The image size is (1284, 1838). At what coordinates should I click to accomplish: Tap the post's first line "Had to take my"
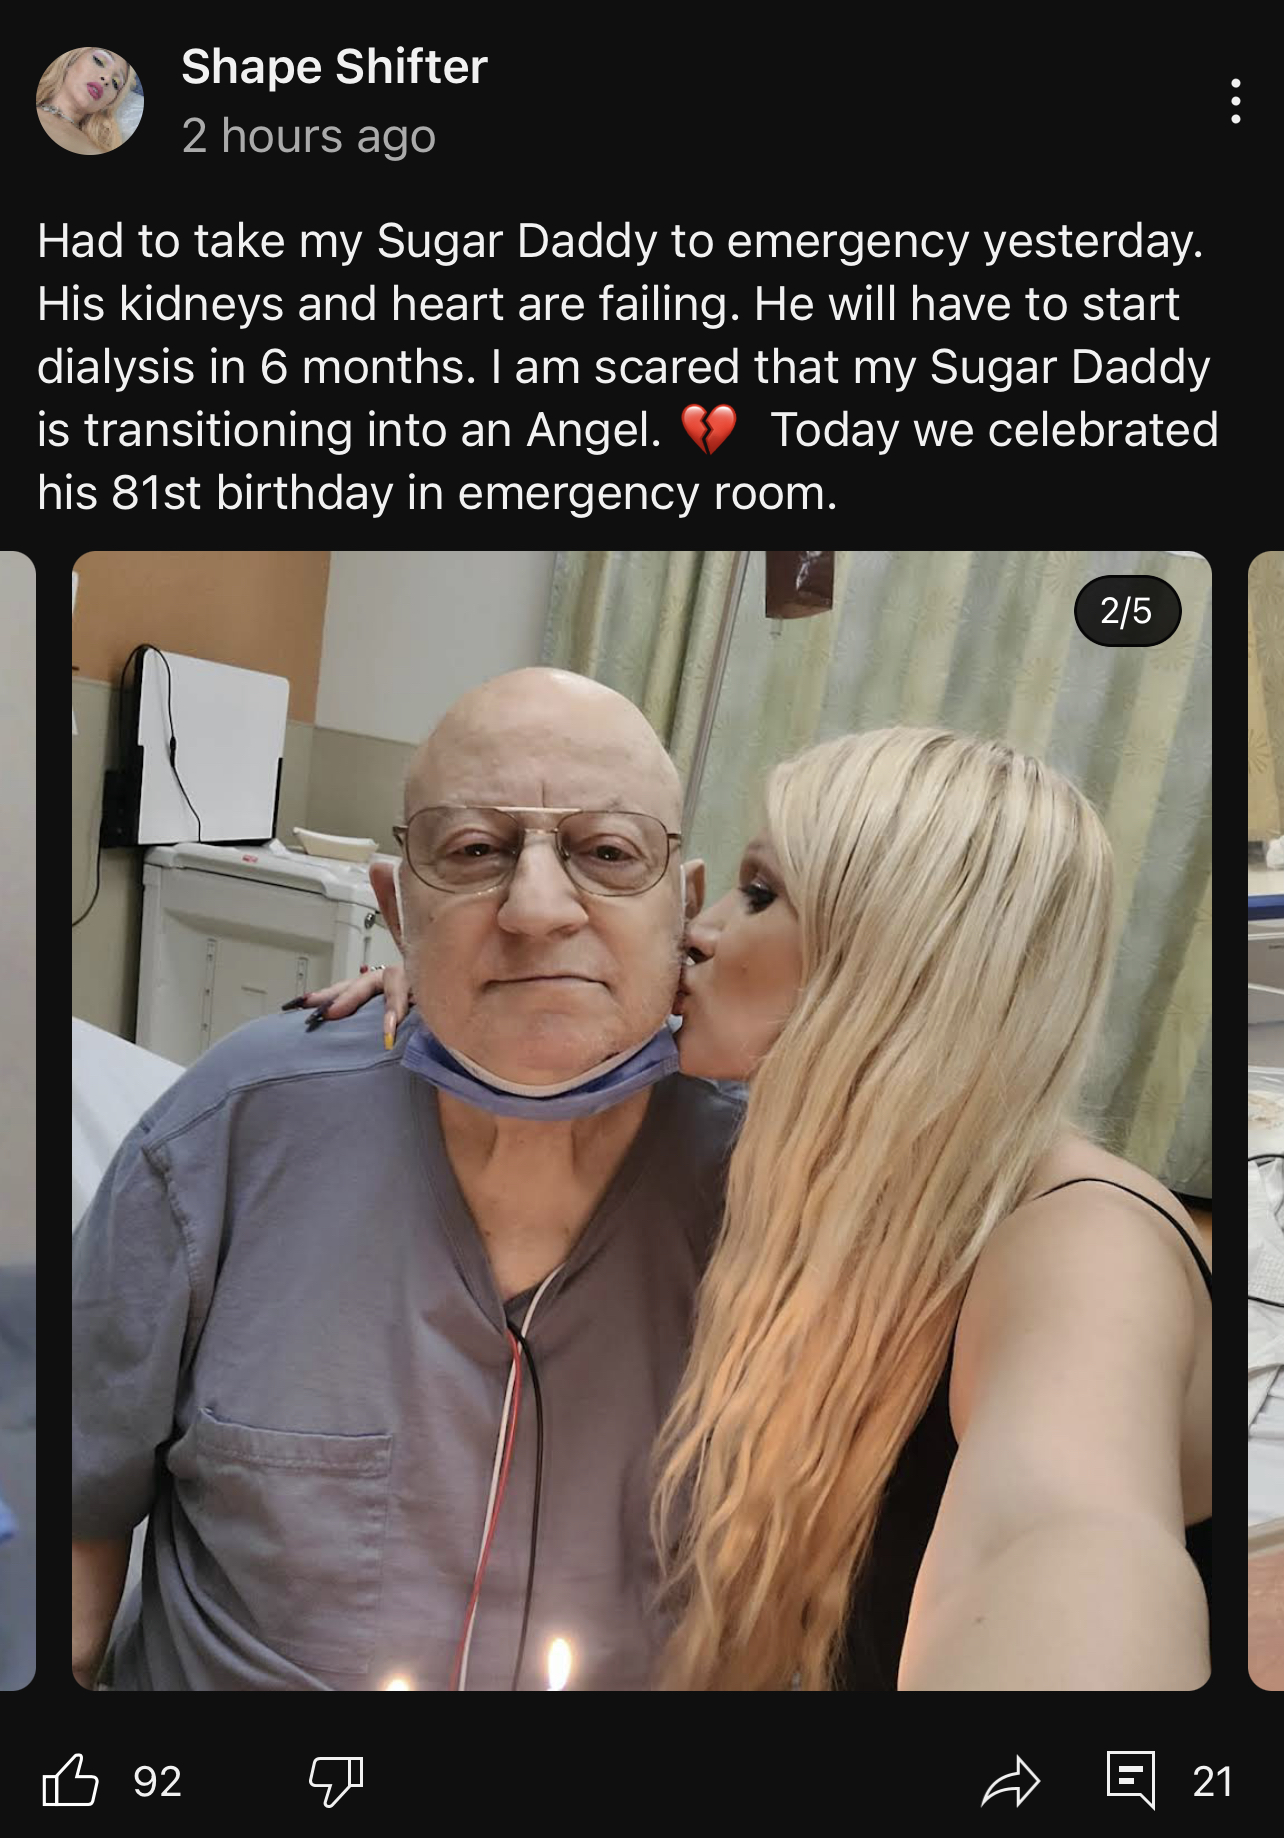pos(199,242)
